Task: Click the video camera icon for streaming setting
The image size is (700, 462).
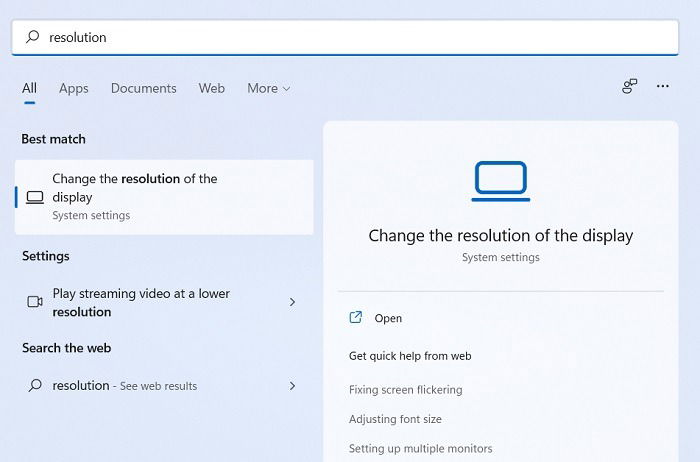Action: click(35, 302)
